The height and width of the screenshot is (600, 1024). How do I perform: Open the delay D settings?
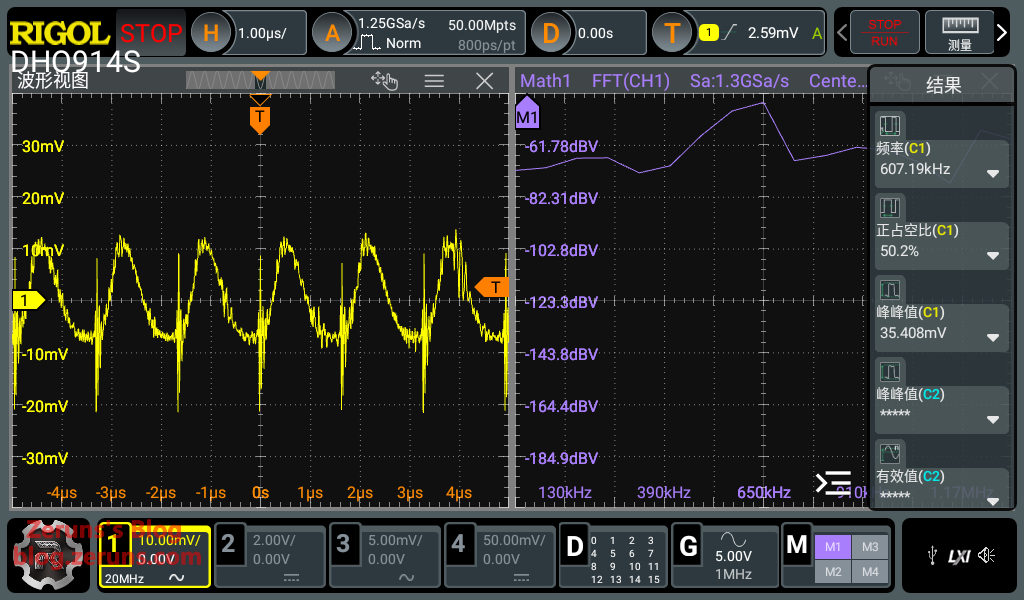point(550,33)
